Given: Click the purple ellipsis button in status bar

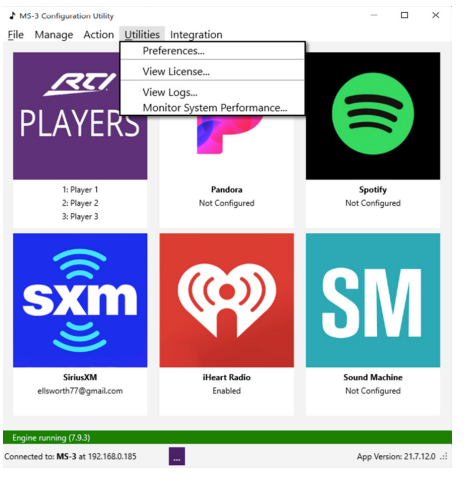Looking at the screenshot, I should coord(177,456).
